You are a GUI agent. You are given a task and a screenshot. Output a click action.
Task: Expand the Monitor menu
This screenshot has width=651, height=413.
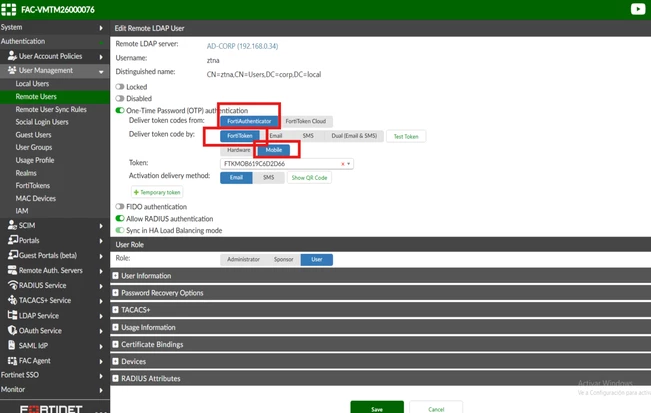coord(54,389)
